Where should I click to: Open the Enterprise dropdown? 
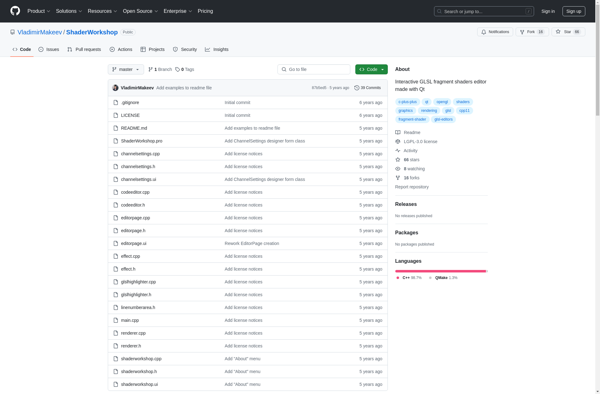pyautogui.click(x=178, y=11)
